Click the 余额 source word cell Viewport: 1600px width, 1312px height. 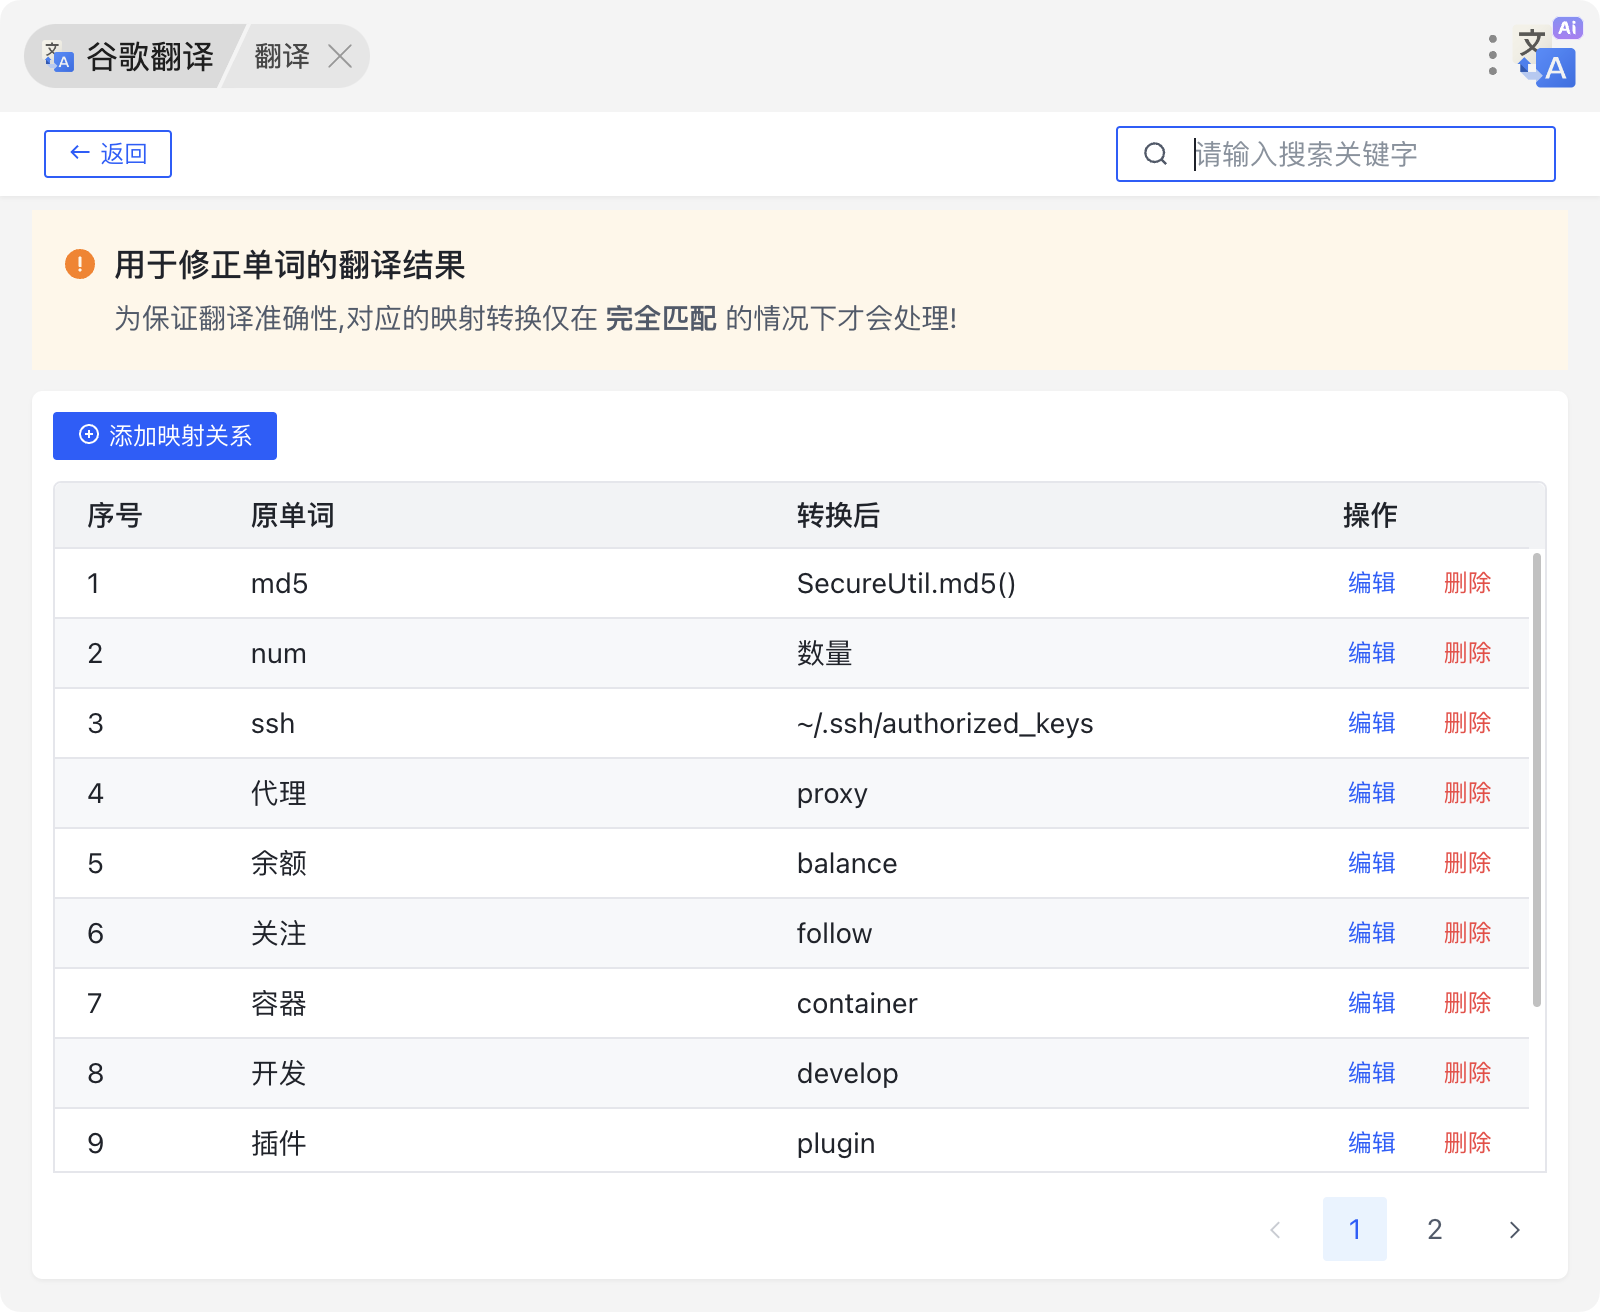pyautogui.click(x=279, y=863)
